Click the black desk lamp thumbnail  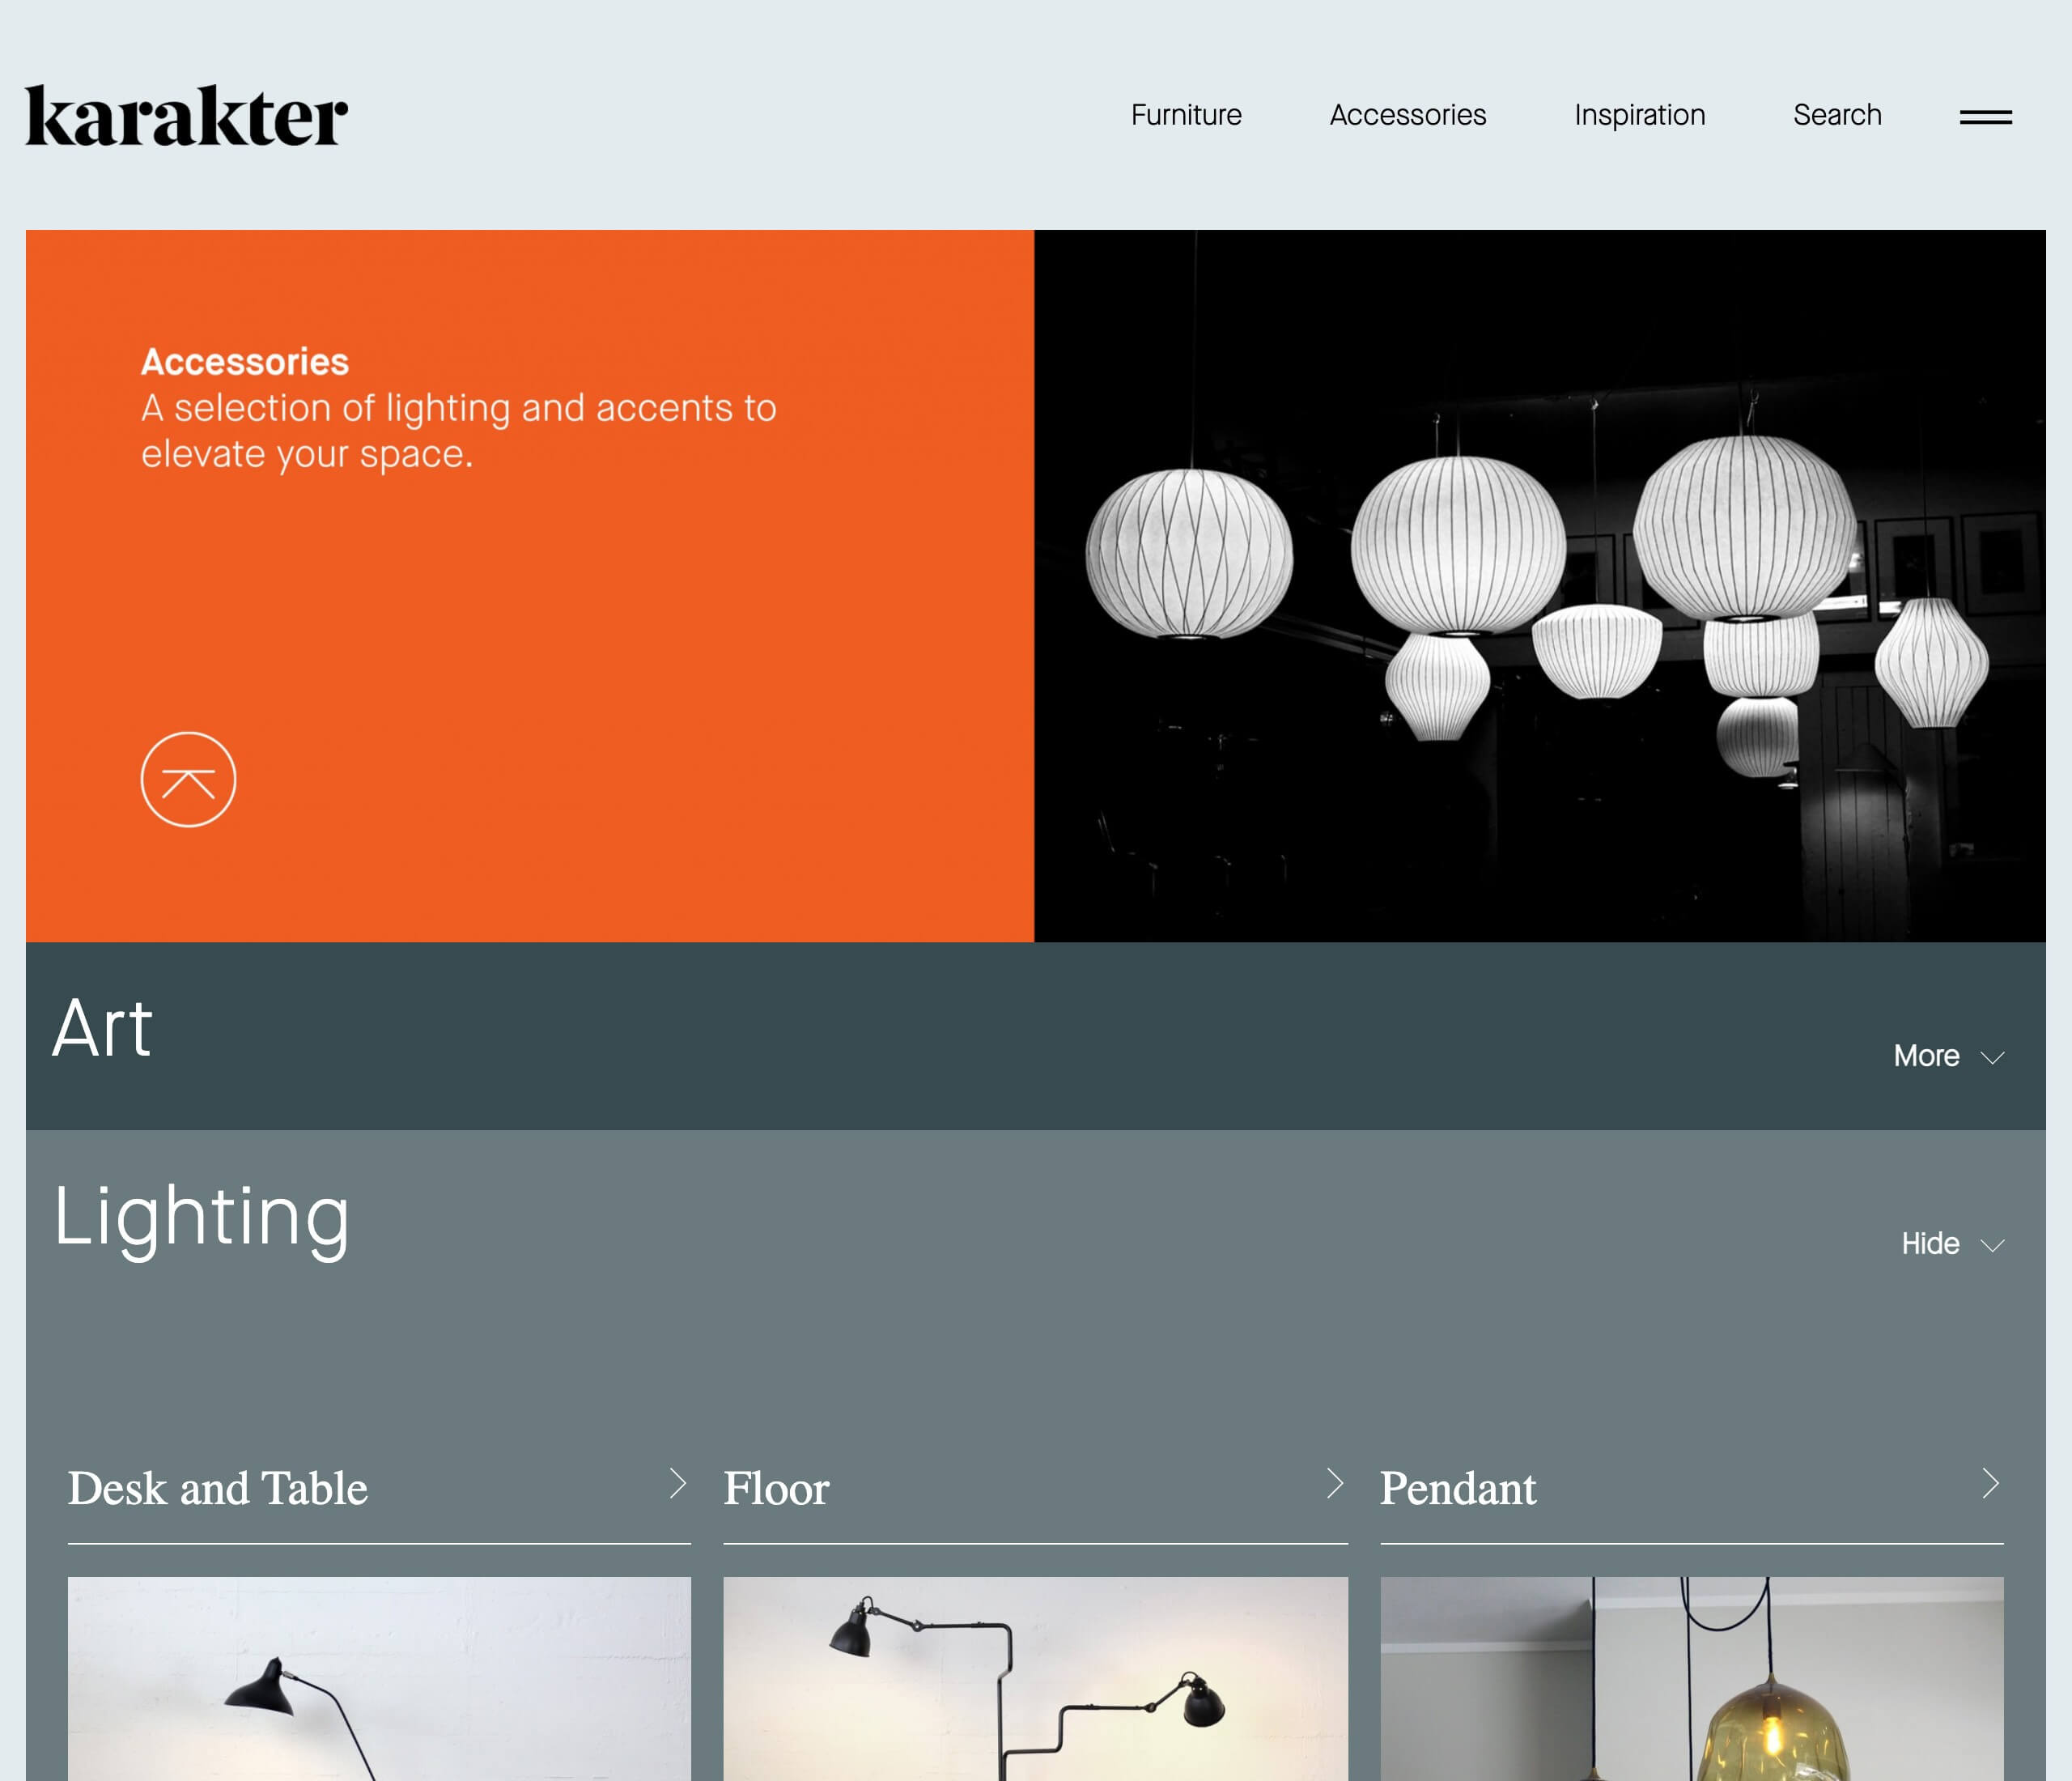pos(379,1678)
